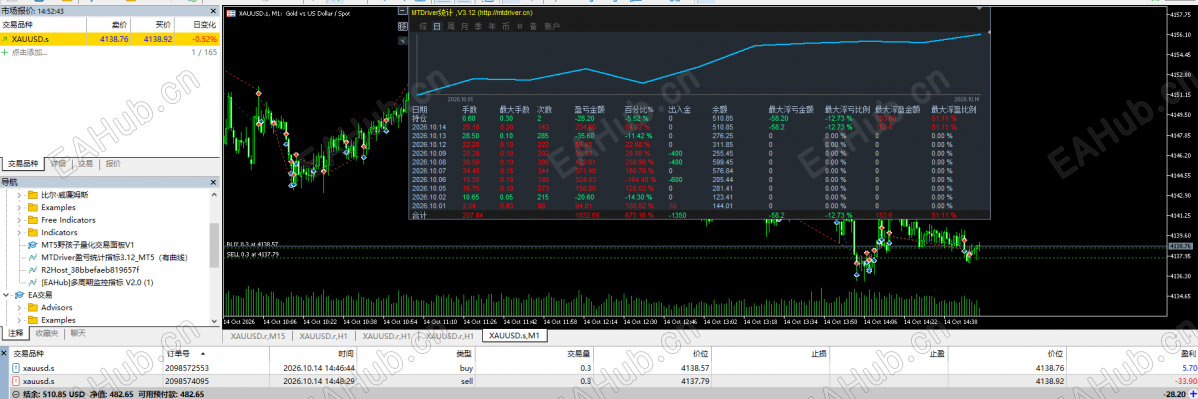Expand the 比尔·威廉姆斯 folder

tap(20, 195)
